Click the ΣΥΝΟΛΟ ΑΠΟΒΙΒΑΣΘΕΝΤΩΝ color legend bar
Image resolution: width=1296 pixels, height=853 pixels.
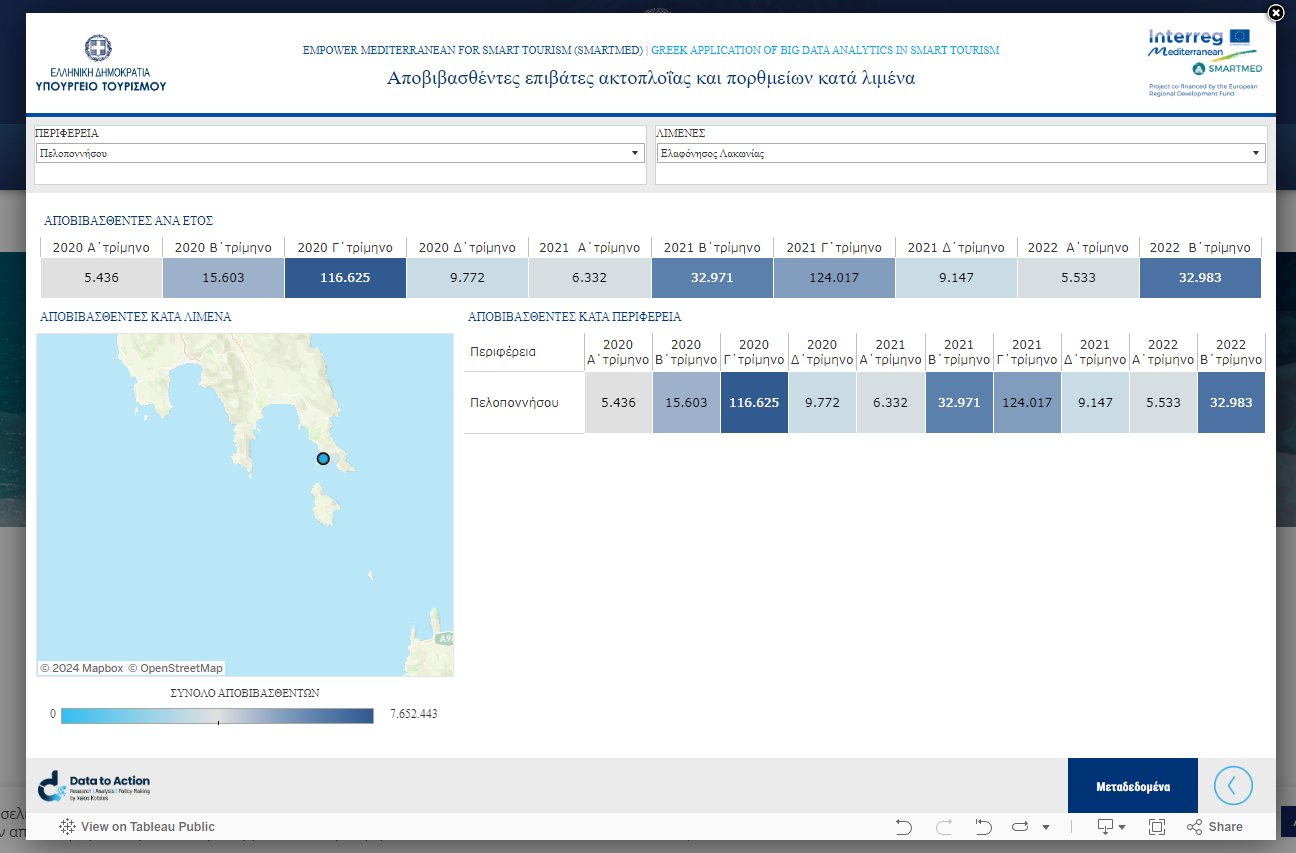(x=217, y=715)
